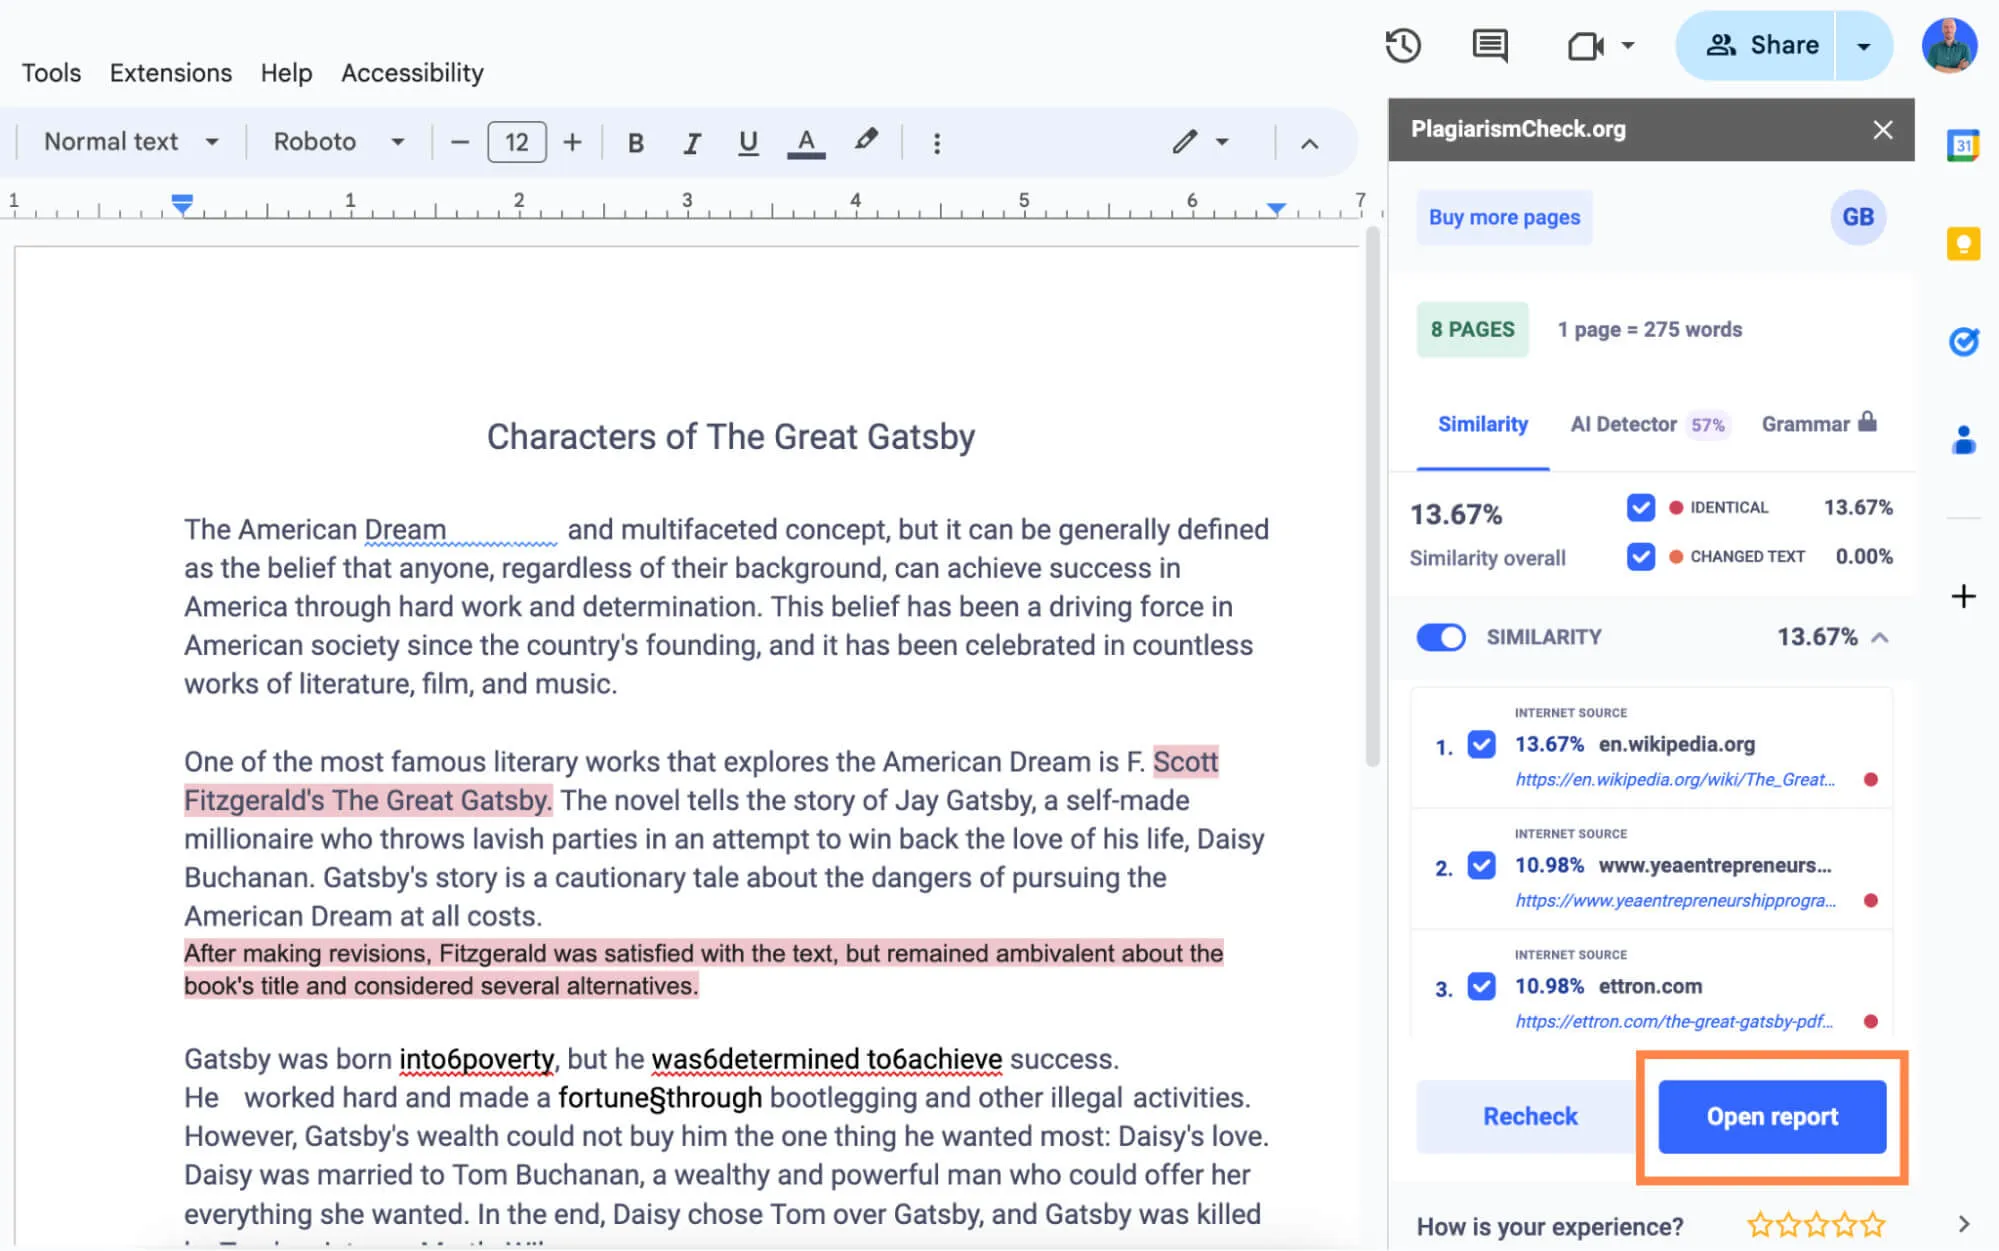Click the Recheck button

point(1531,1117)
